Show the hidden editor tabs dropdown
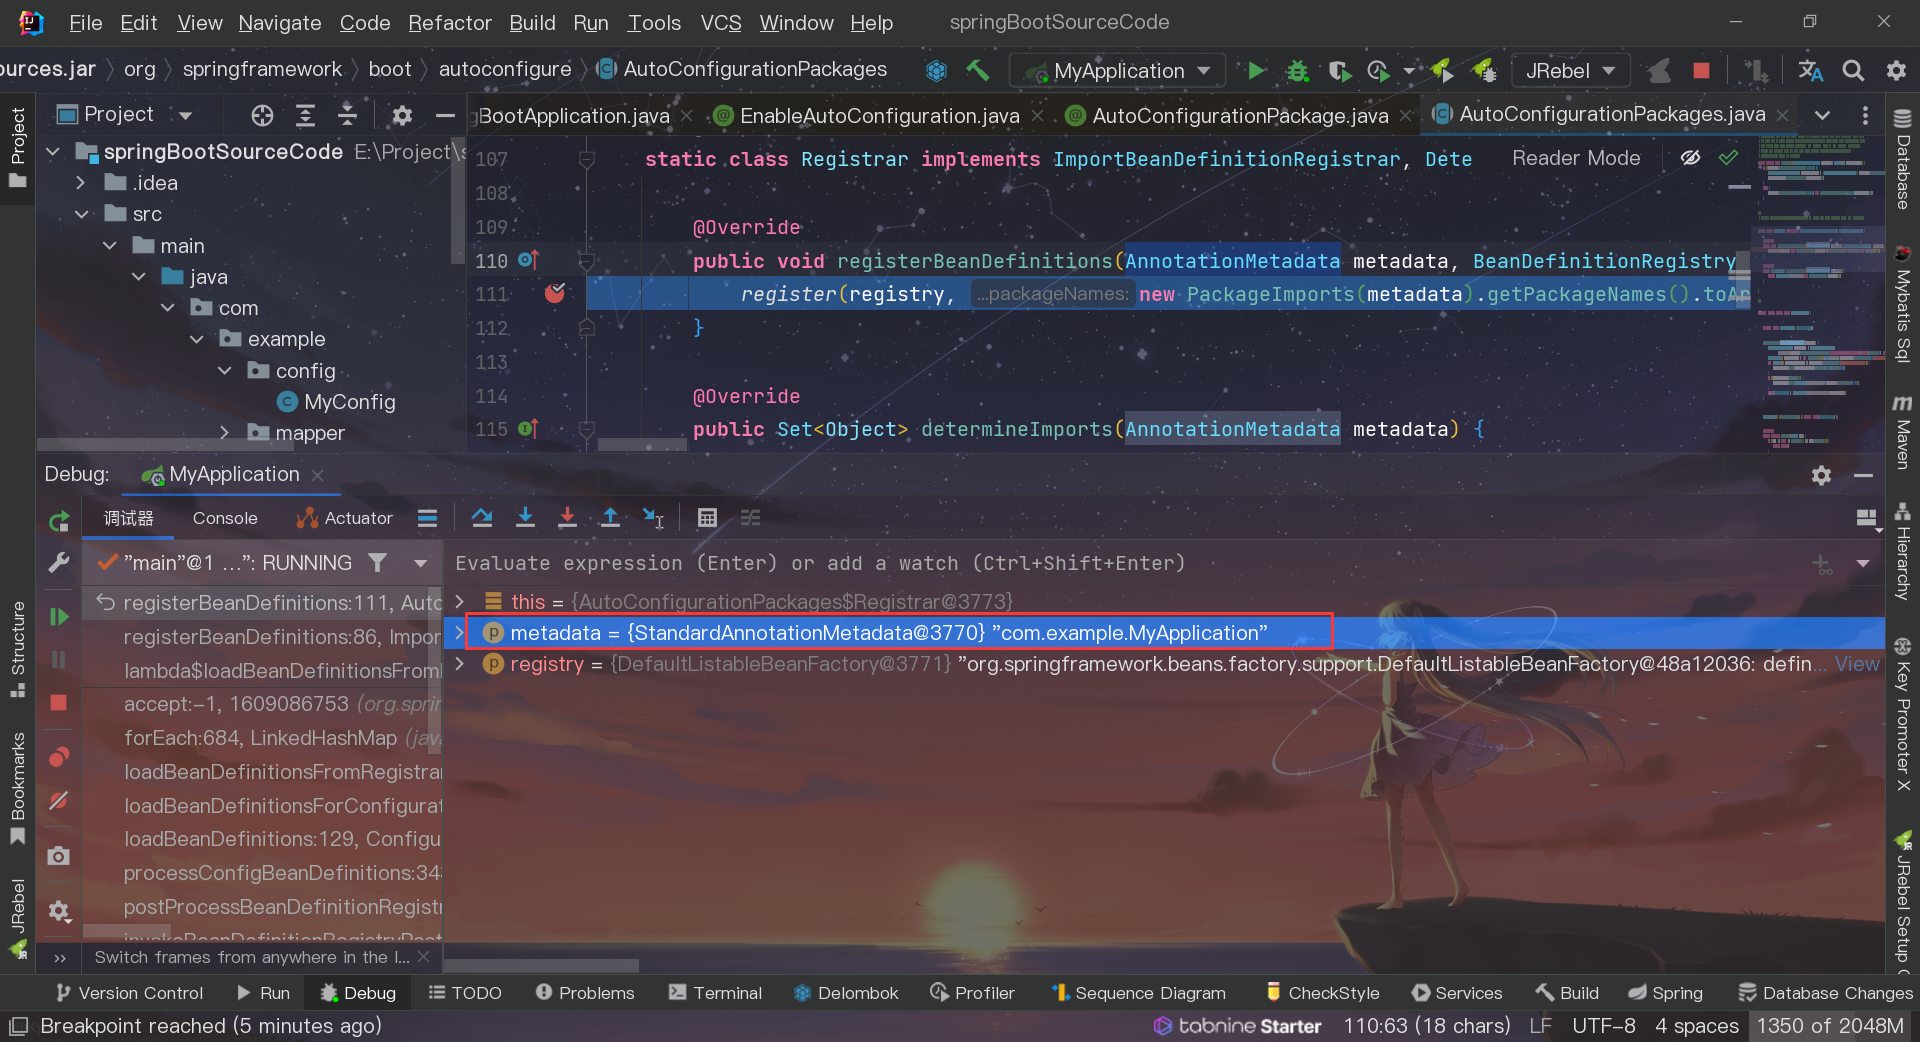The image size is (1920, 1042). click(1823, 115)
